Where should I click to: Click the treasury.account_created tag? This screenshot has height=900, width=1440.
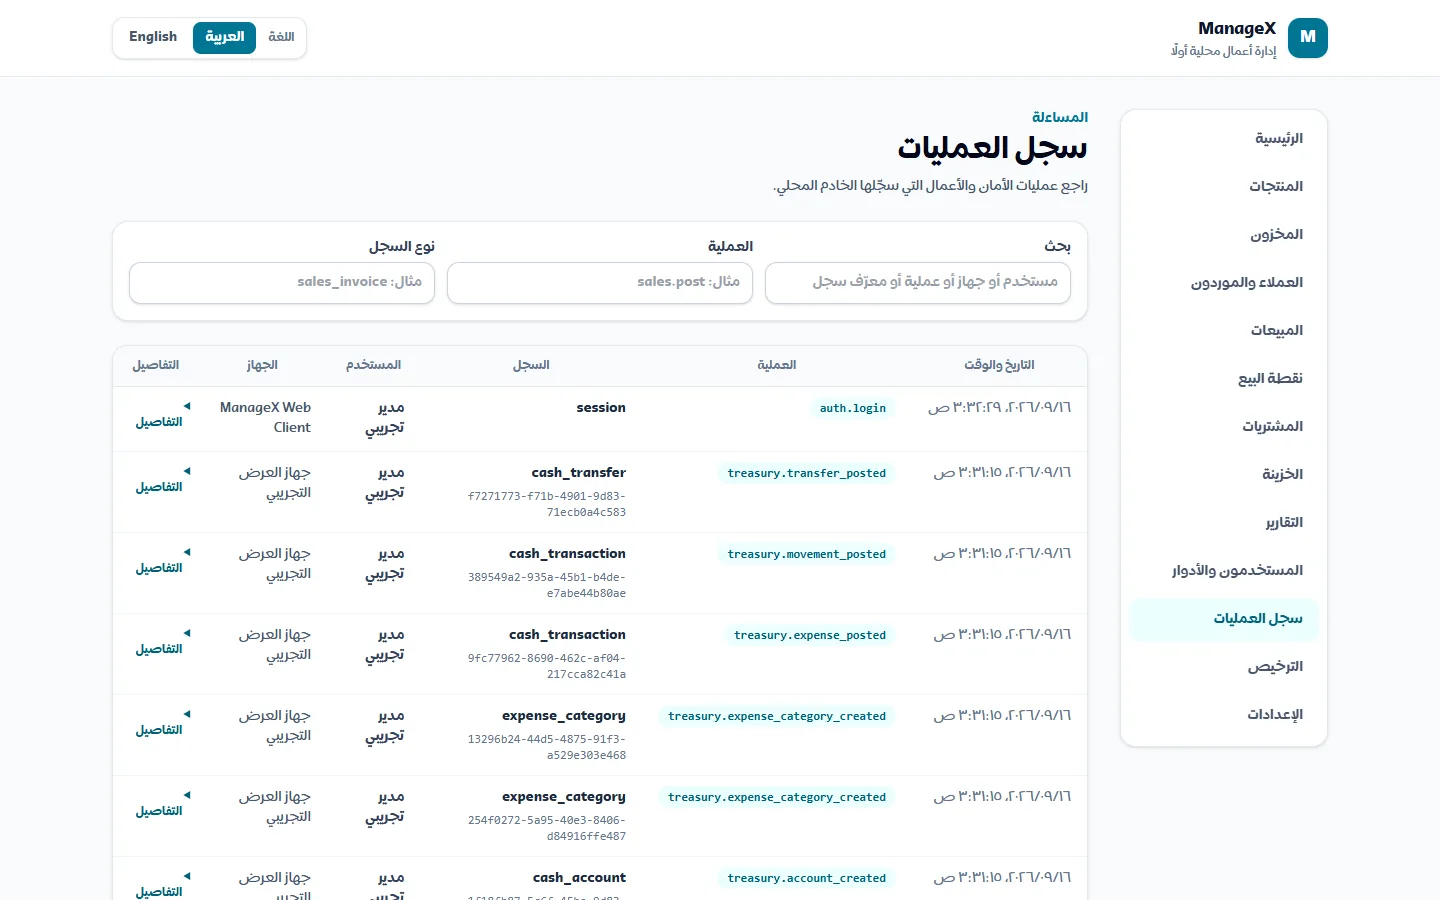coord(807,878)
